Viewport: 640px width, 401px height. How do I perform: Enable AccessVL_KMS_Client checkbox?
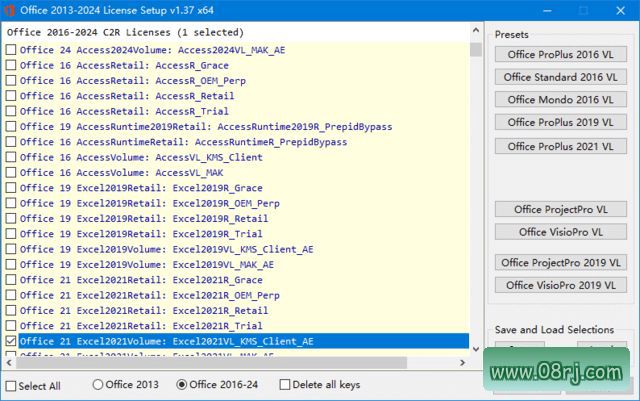(11, 157)
